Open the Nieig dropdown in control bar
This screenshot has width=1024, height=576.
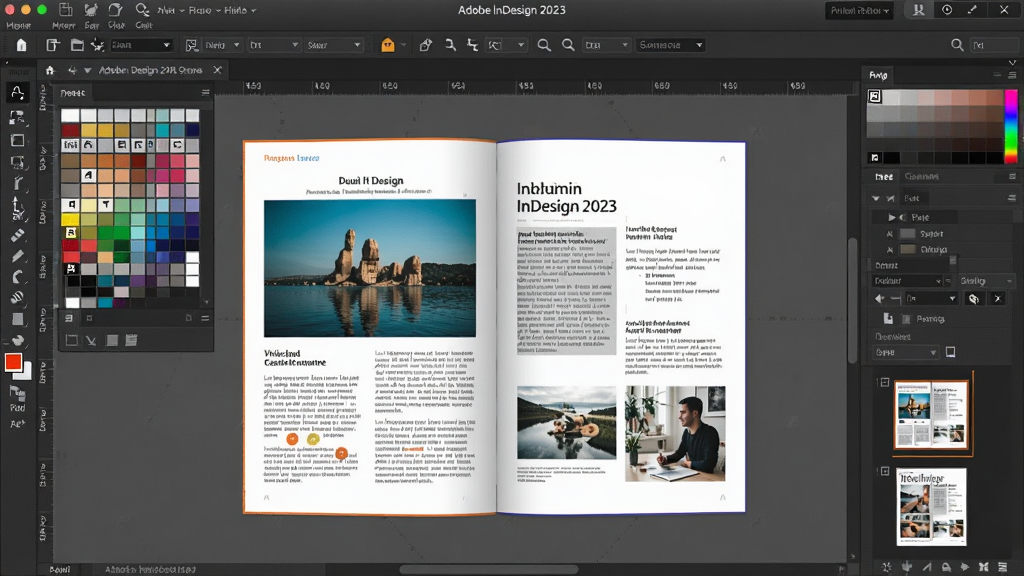tap(221, 45)
